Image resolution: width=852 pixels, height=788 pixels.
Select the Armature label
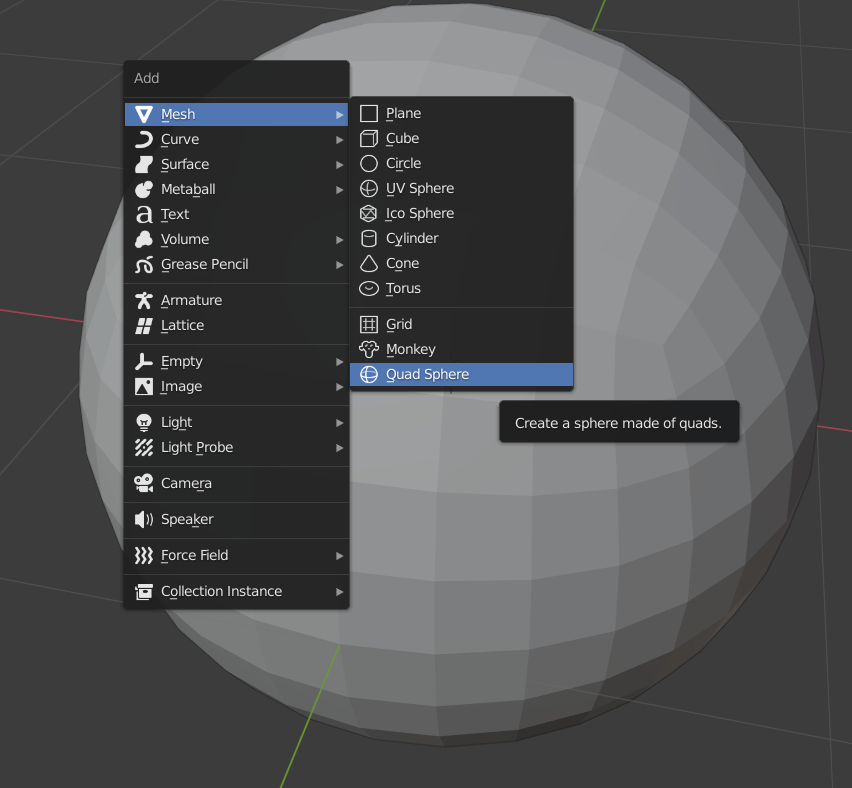click(x=191, y=300)
